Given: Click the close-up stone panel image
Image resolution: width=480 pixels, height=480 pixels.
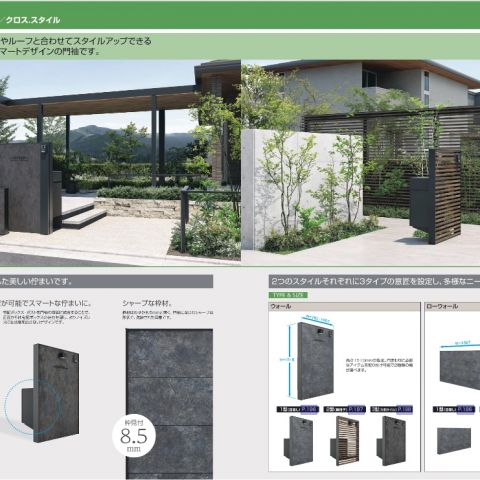Looking at the screenshot, I should (x=169, y=404).
